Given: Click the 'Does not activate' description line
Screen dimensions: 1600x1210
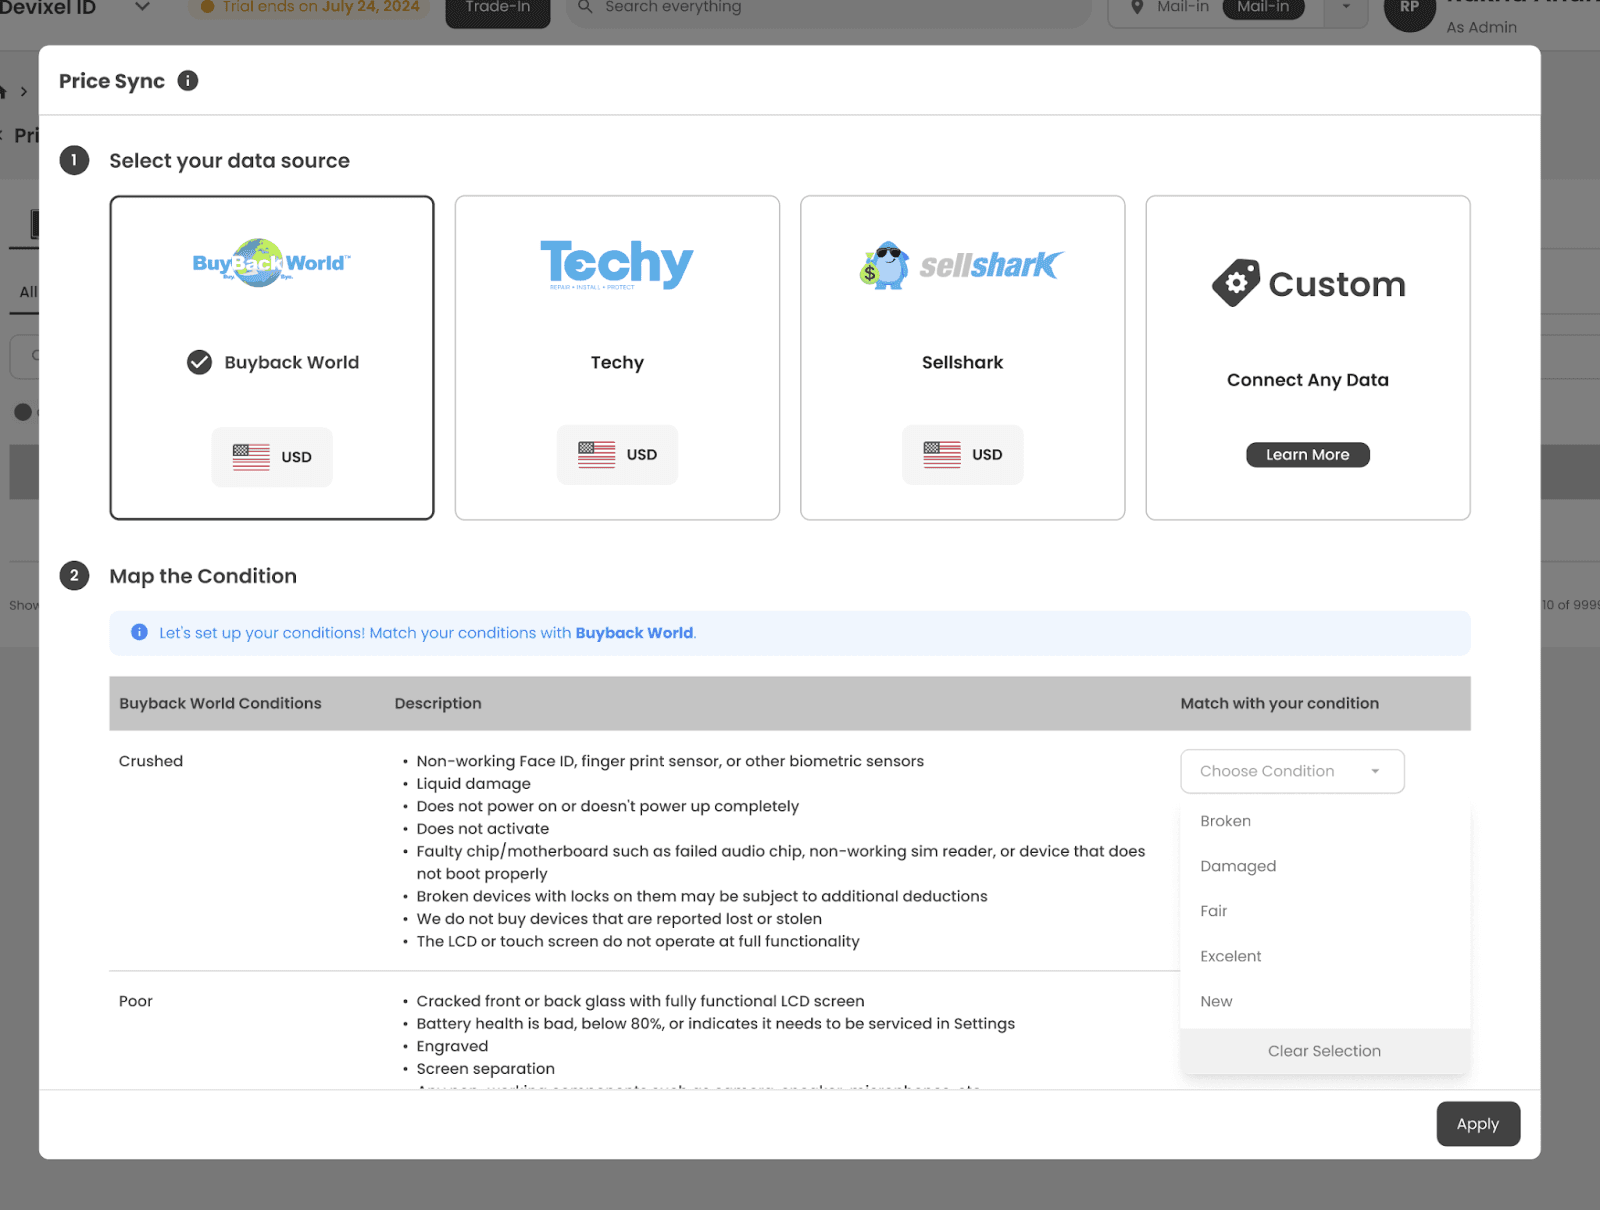Looking at the screenshot, I should tap(483, 829).
